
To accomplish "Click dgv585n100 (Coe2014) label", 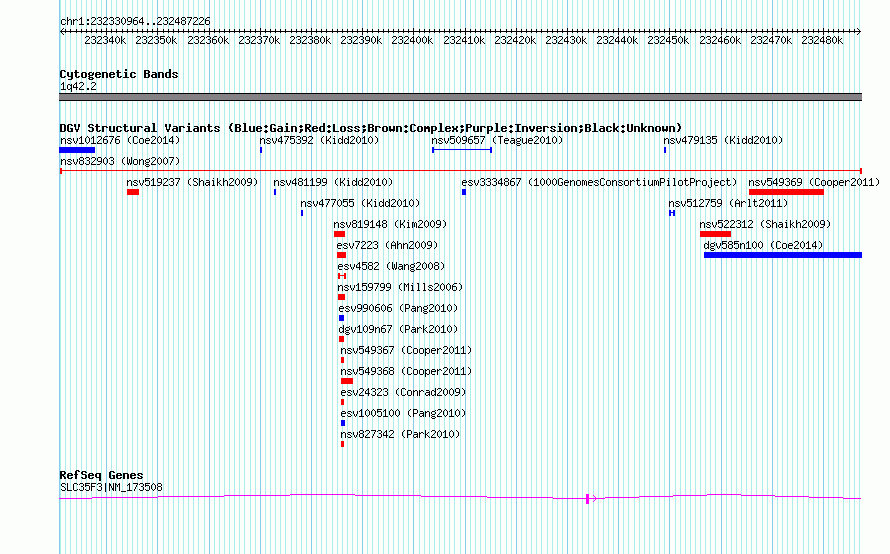I will coord(763,245).
